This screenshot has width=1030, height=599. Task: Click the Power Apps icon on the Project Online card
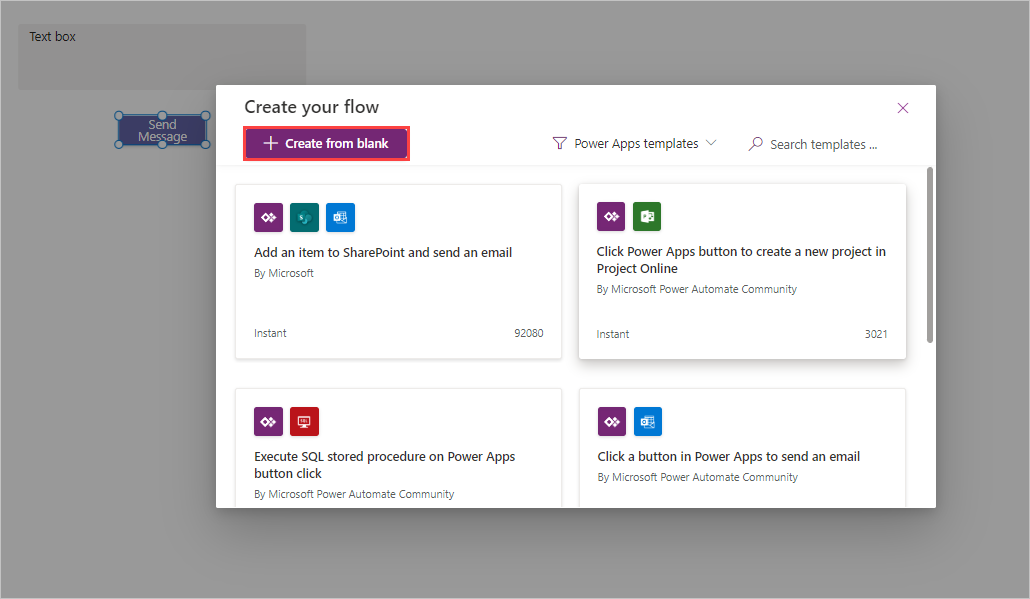click(x=611, y=216)
